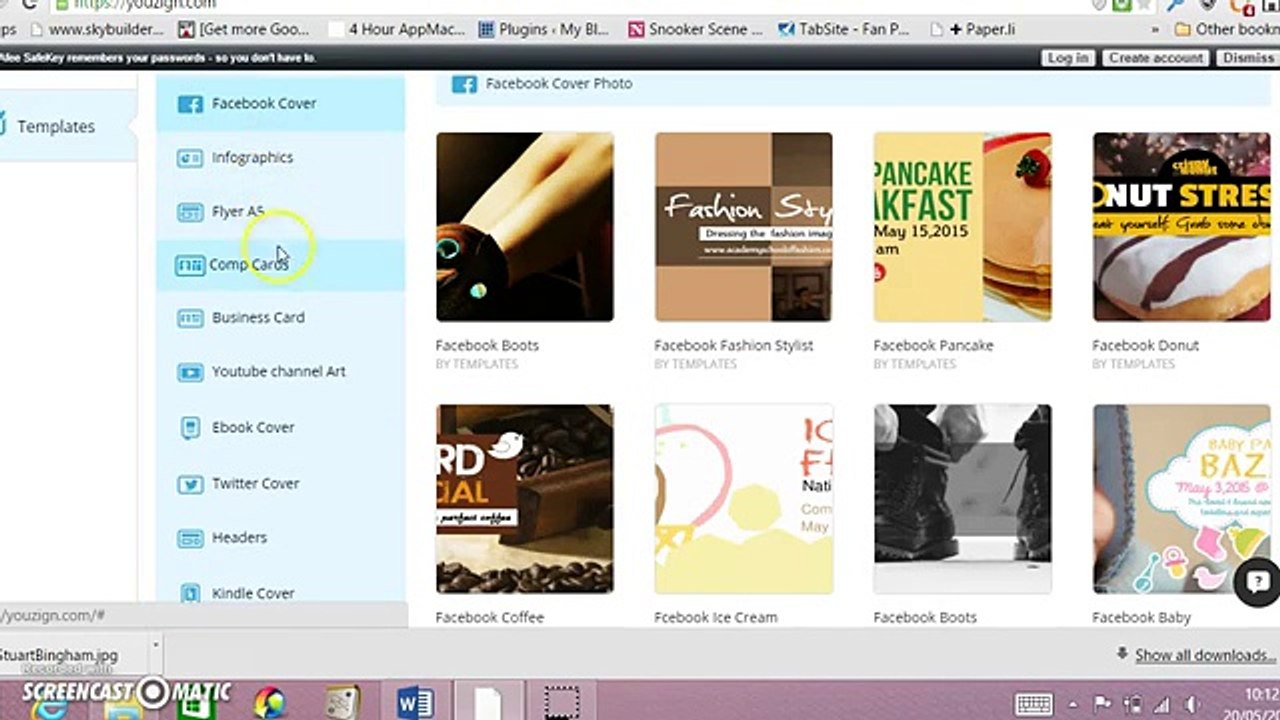
Task: Click the Kindle Cover sidebar icon
Action: [x=190, y=593]
